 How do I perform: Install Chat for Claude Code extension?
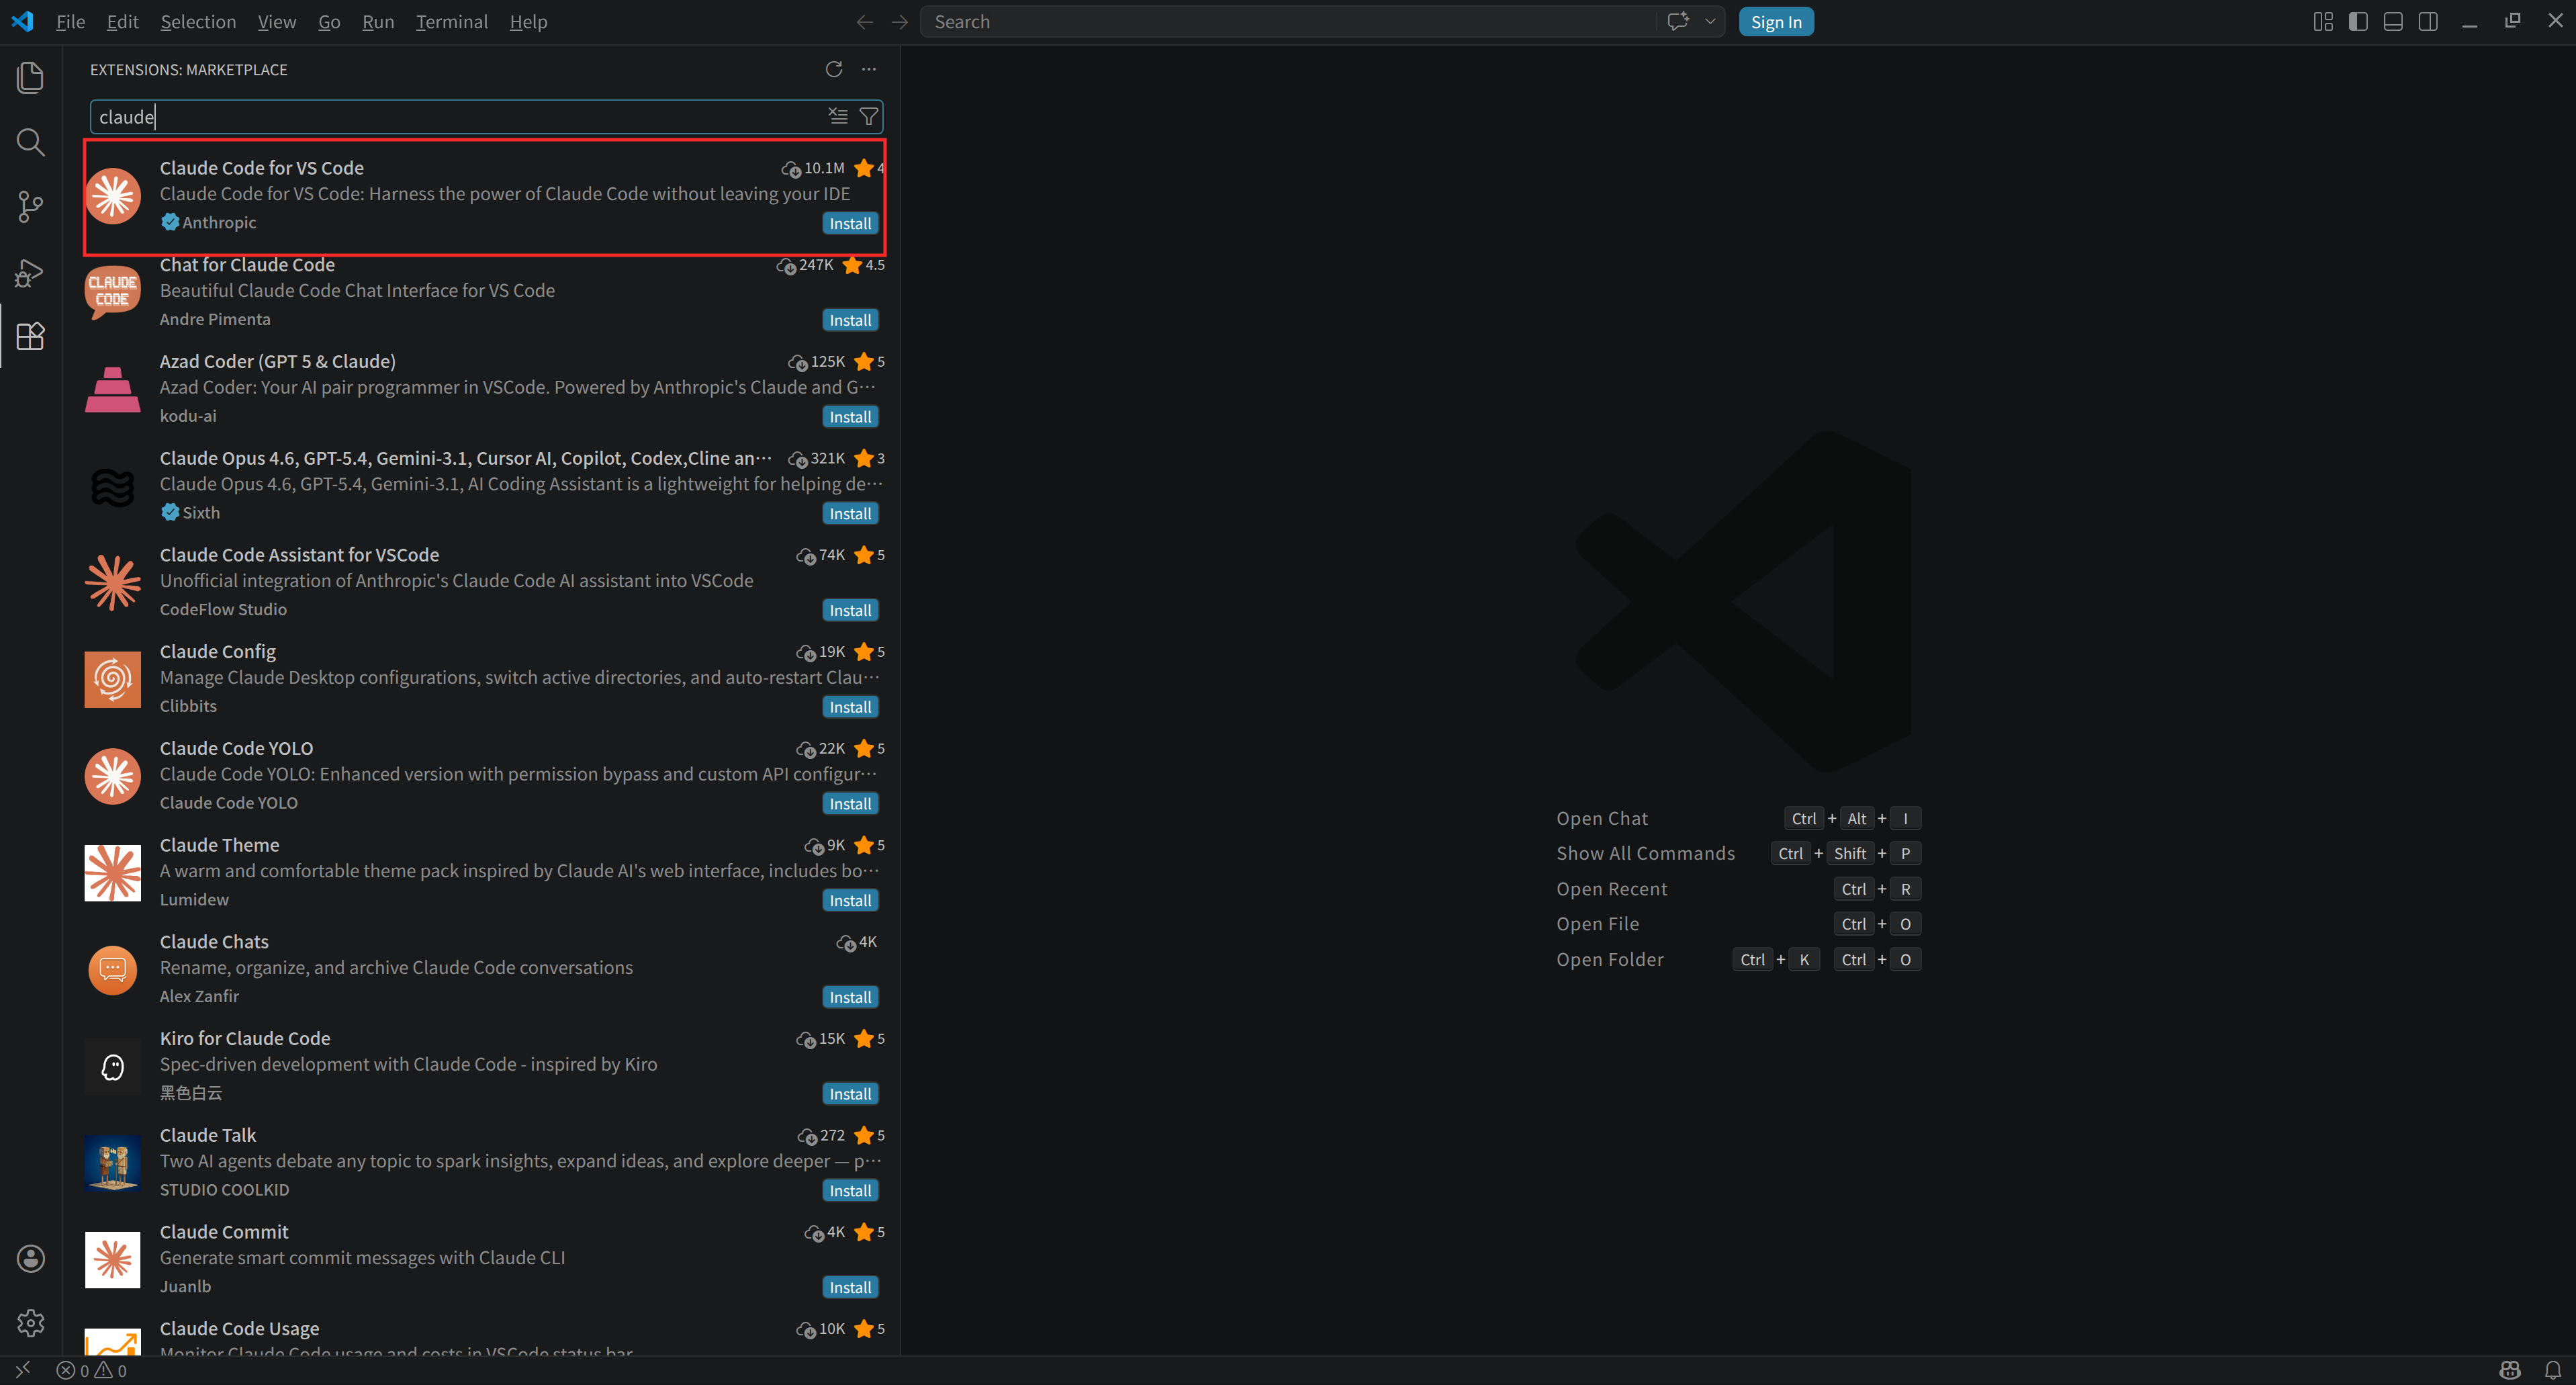[x=850, y=321]
